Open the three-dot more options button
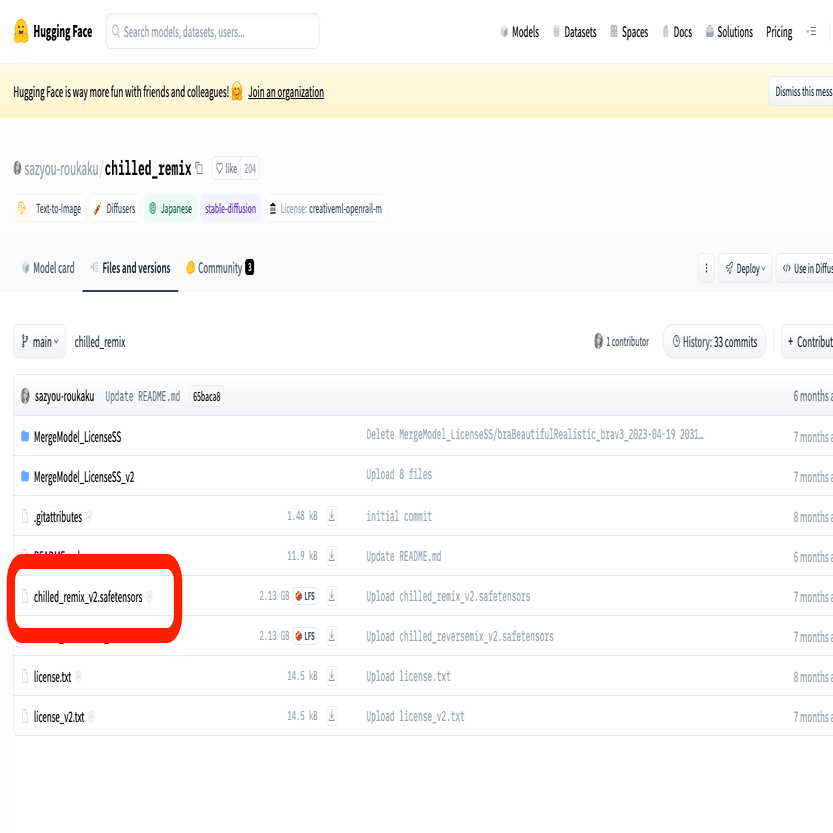This screenshot has width=833, height=833. [706, 268]
